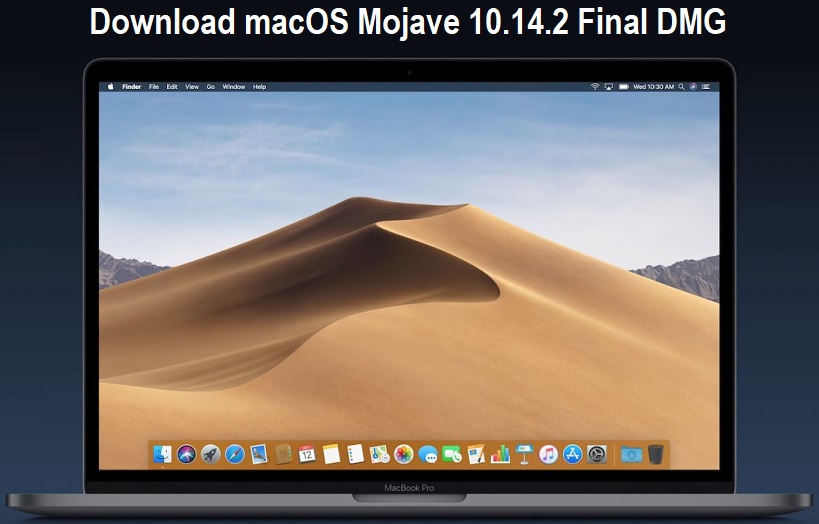Open Finder from the dock

pyautogui.click(x=162, y=454)
